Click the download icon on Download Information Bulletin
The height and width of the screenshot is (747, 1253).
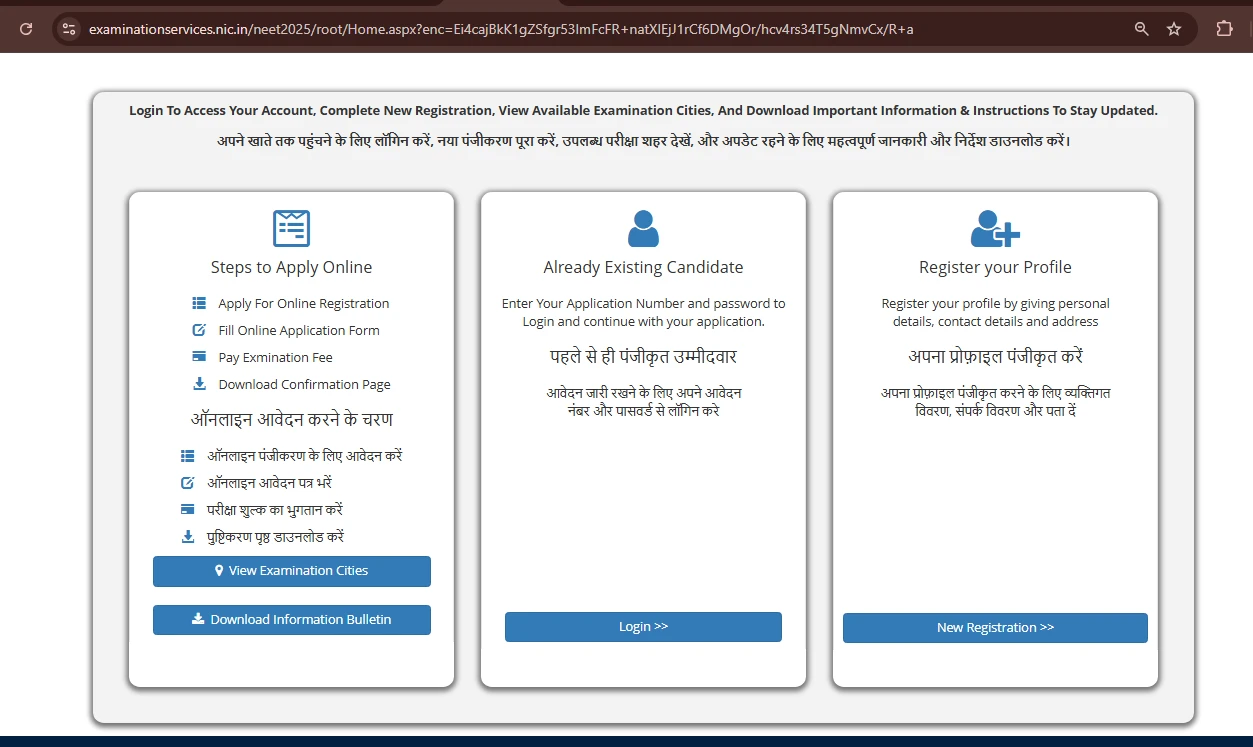tap(196, 619)
